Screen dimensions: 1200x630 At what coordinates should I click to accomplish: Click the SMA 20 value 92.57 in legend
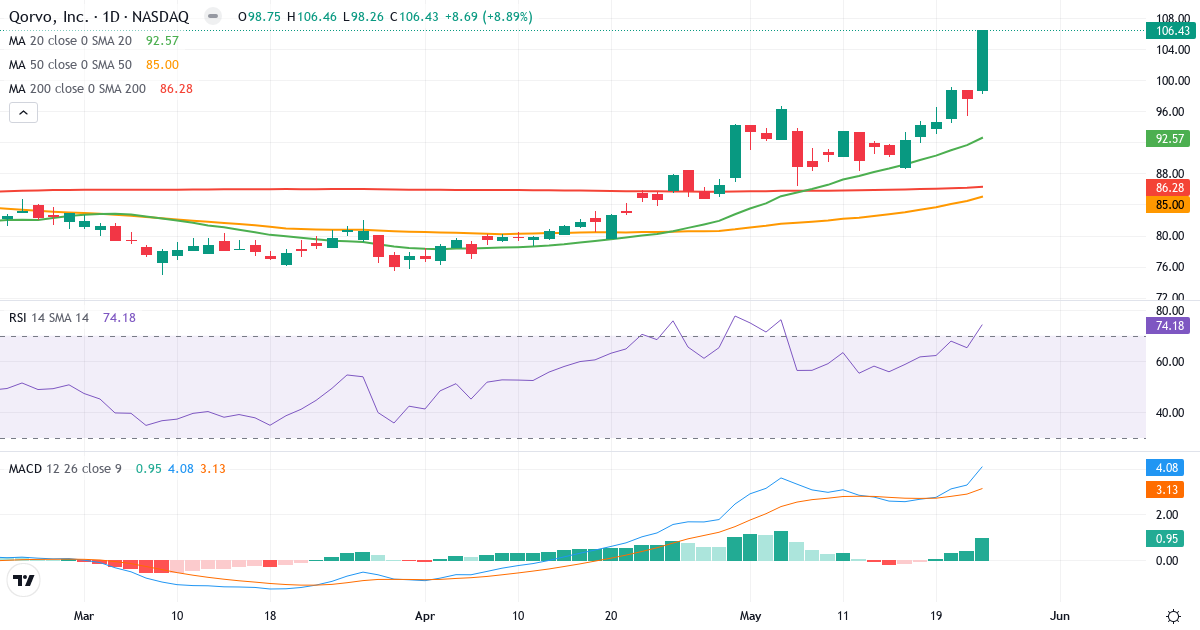(x=162, y=41)
